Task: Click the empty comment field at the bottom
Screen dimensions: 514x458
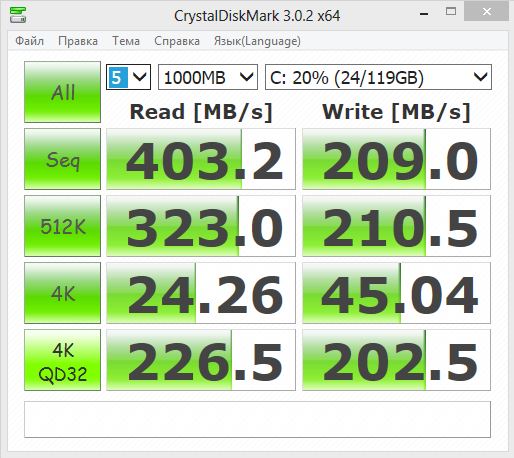Action: [257, 419]
